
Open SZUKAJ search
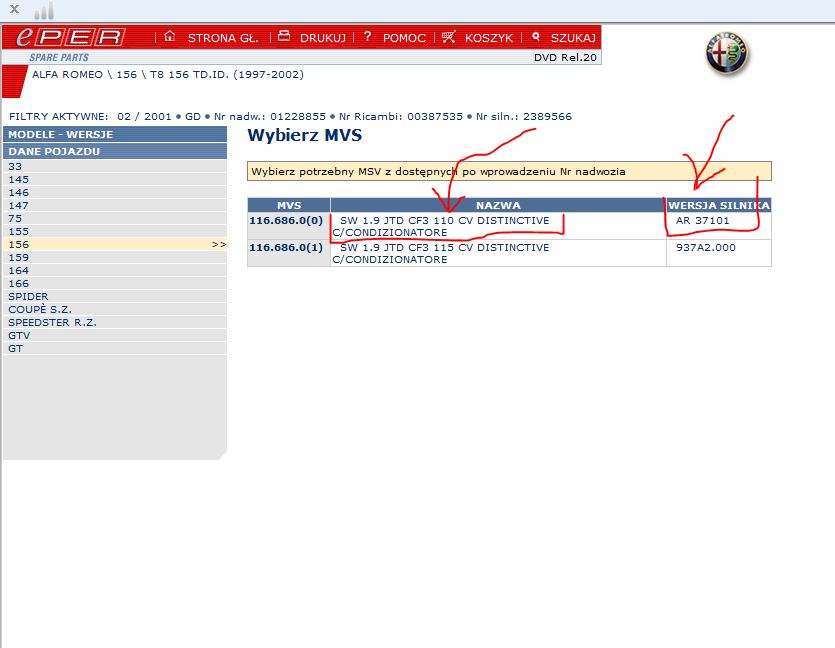coord(573,38)
